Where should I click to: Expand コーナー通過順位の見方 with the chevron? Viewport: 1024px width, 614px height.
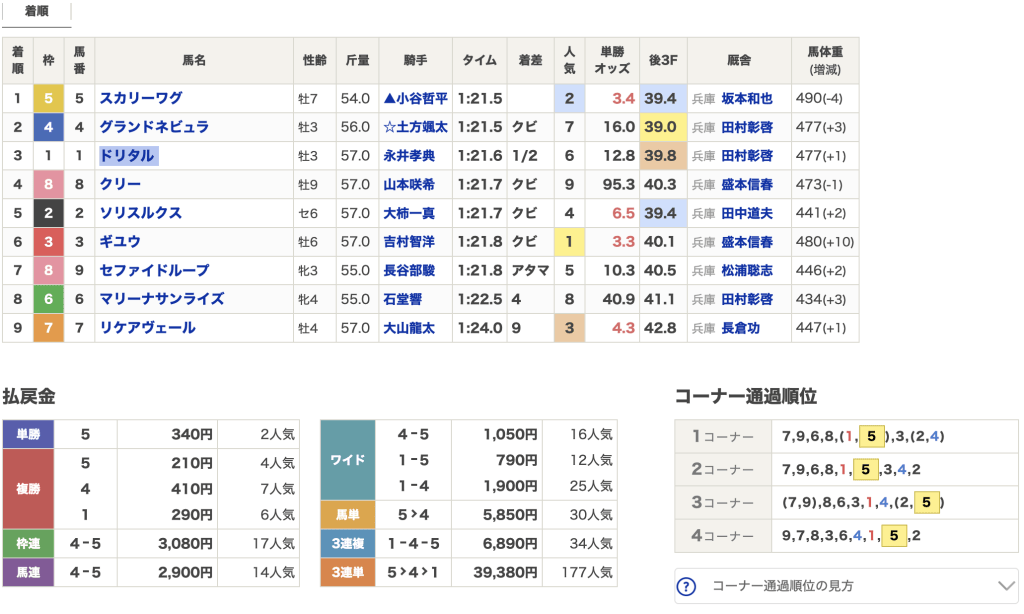pyautogui.click(x=1006, y=586)
